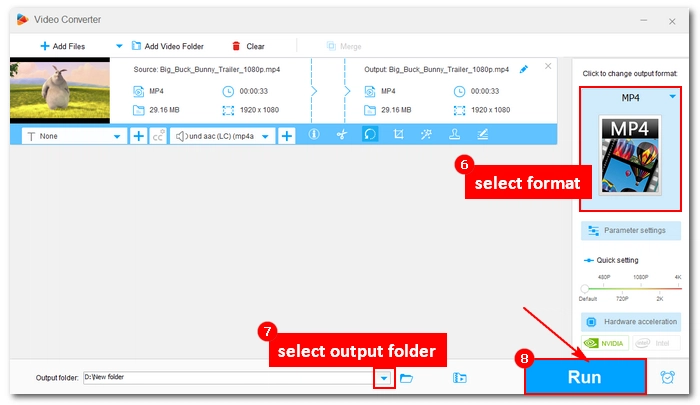Open the alarm clock schedule icon
The image size is (700, 405).
pyautogui.click(x=667, y=377)
